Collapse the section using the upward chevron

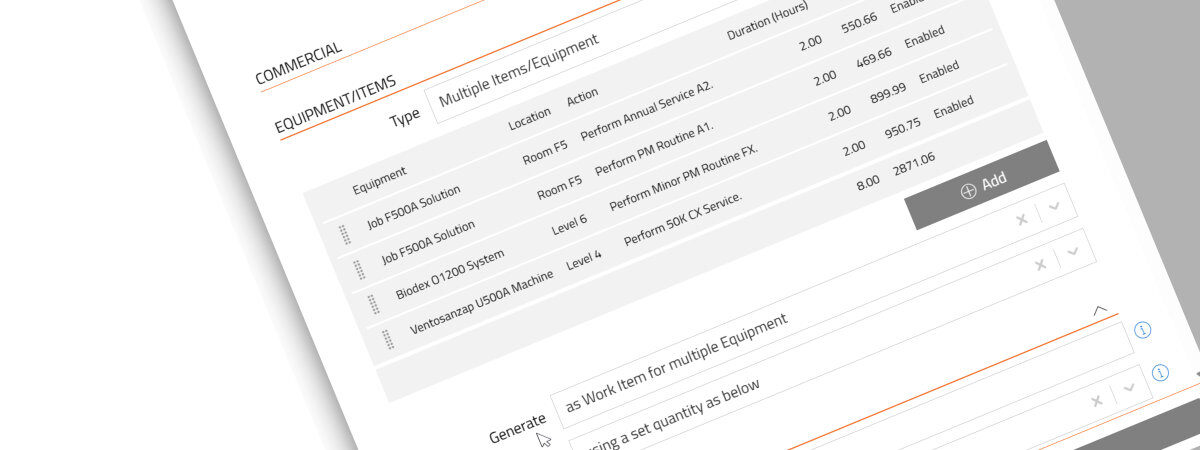tap(1100, 310)
